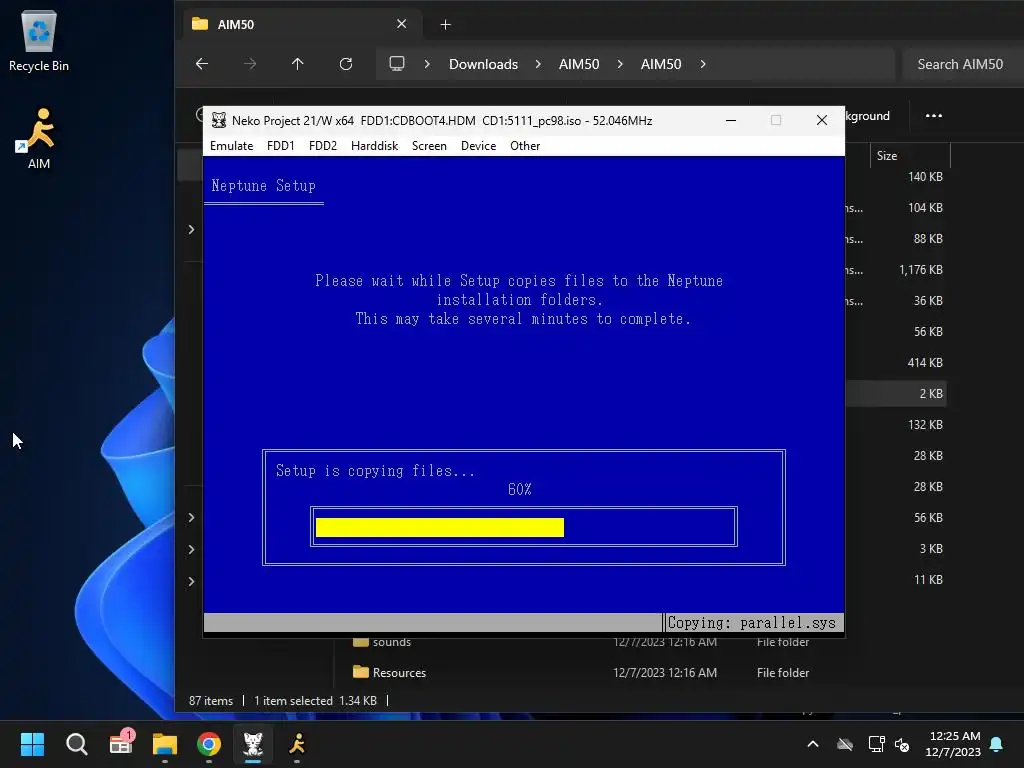Image resolution: width=1024 pixels, height=768 pixels.
Task: Select the AIM50 tab in Explorer
Action: (300, 25)
